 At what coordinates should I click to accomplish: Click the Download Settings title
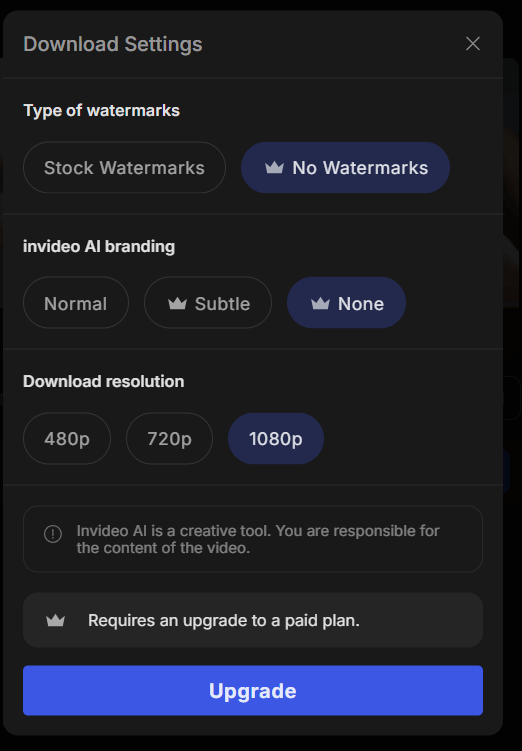click(113, 44)
